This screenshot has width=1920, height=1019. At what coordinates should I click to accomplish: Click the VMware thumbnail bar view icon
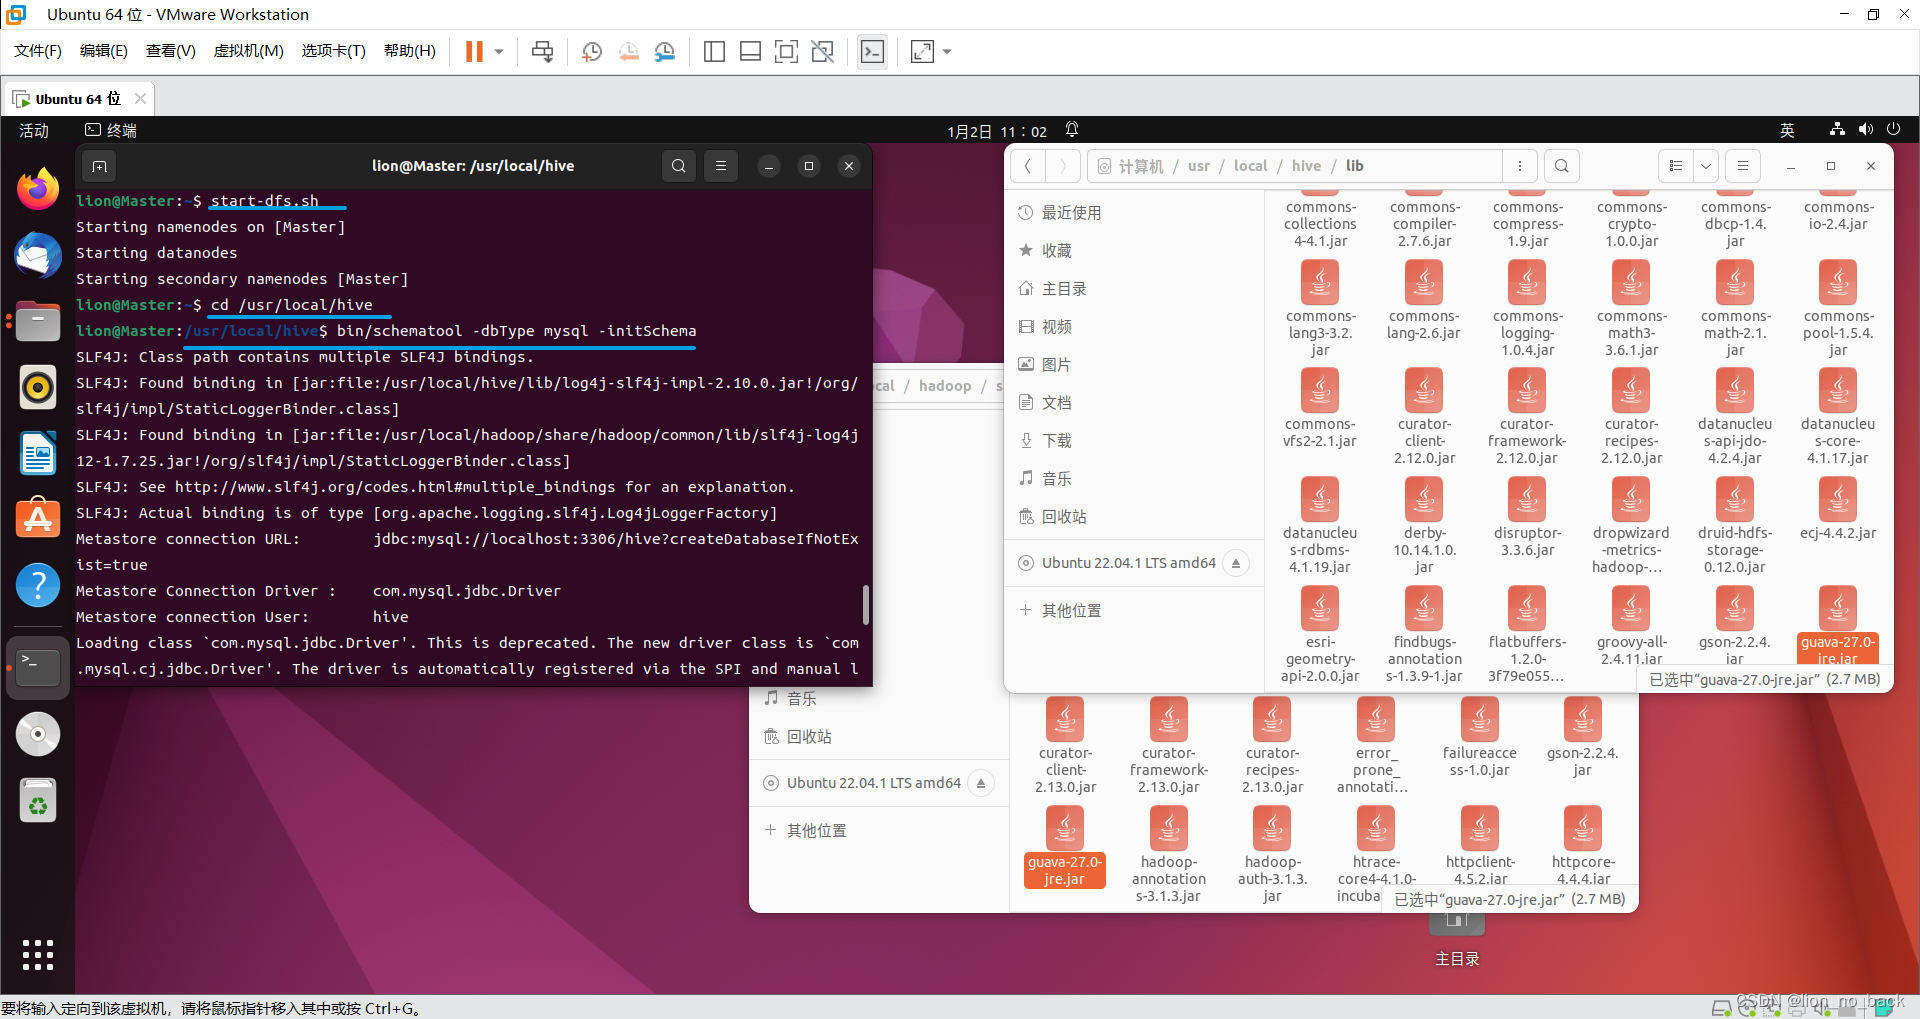click(750, 51)
